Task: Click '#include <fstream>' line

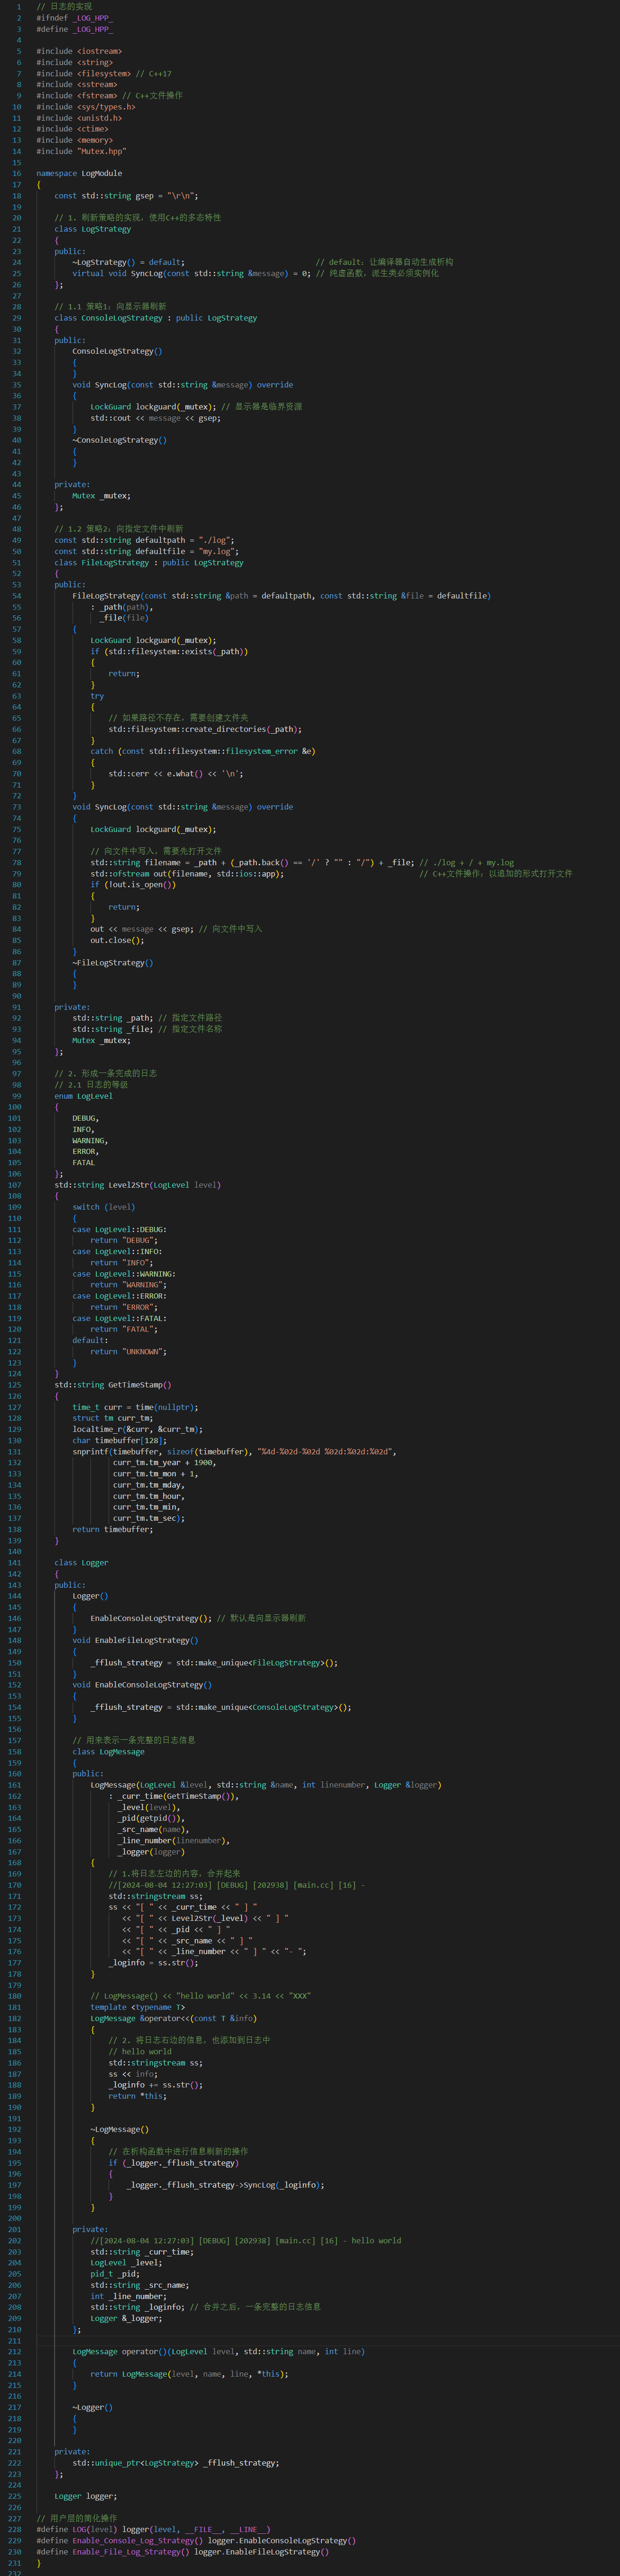Action: coord(77,96)
